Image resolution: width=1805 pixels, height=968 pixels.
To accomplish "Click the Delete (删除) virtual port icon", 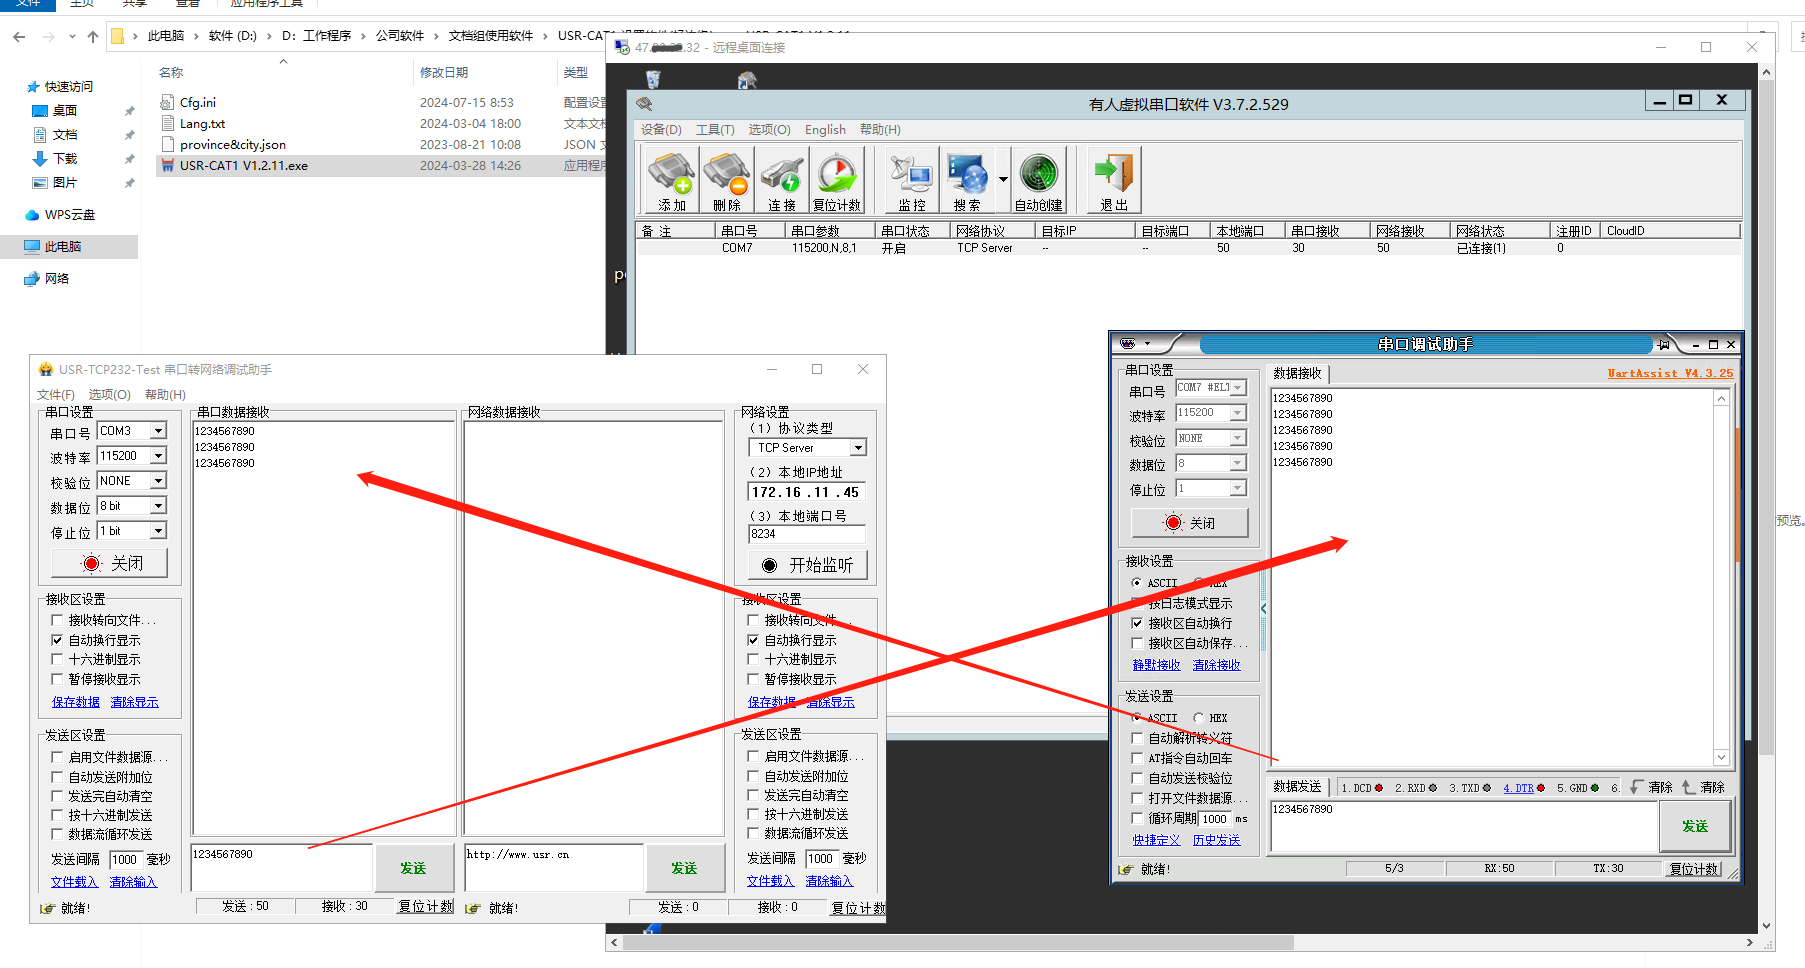I will (x=727, y=180).
